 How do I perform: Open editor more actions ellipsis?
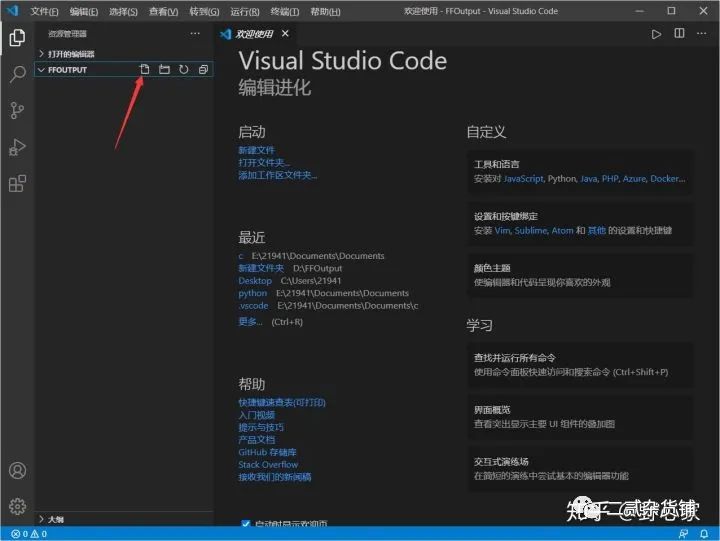pyautogui.click(x=702, y=34)
